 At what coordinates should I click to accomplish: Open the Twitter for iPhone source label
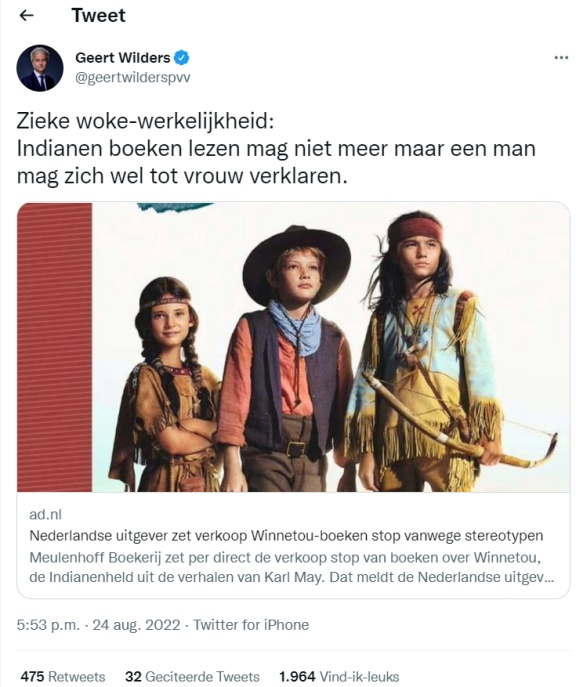(x=251, y=624)
